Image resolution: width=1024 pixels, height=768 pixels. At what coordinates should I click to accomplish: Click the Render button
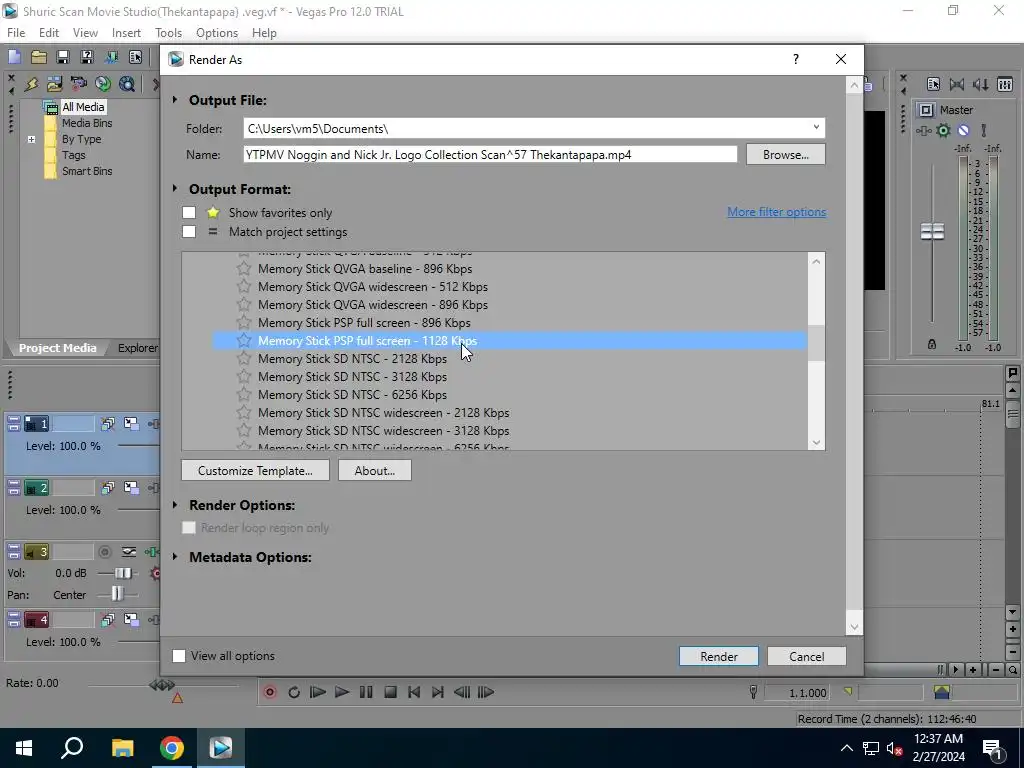718,656
